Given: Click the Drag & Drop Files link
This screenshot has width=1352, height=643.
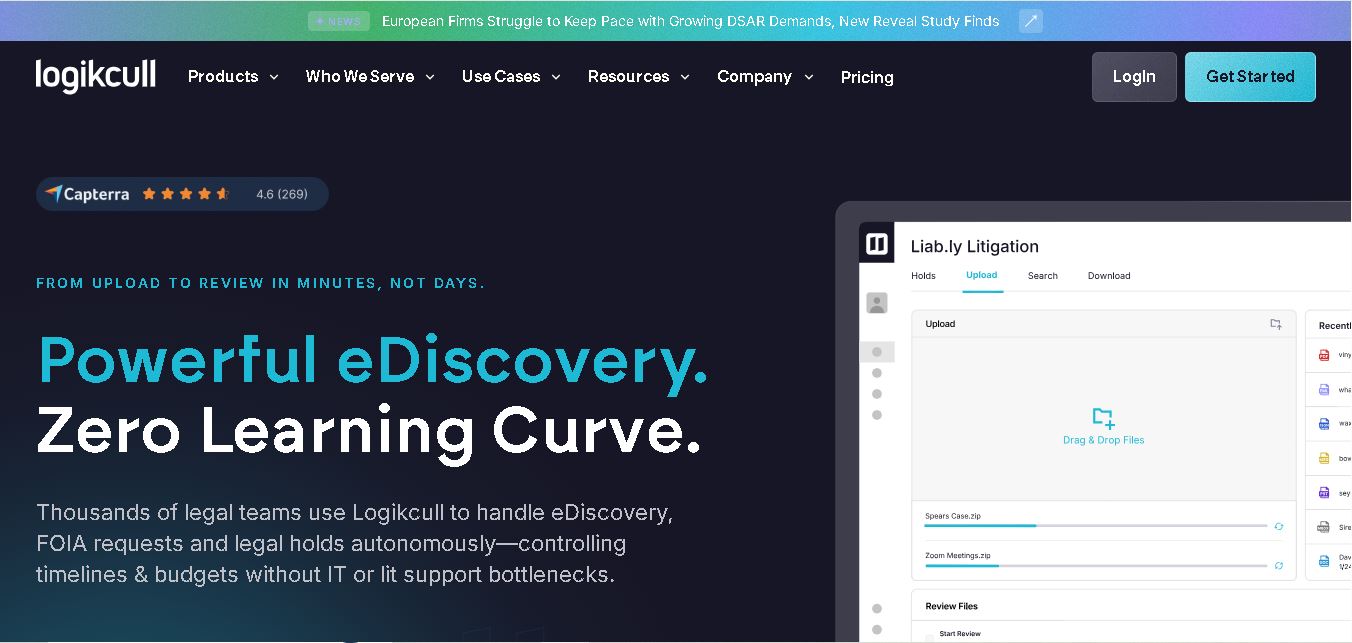Looking at the screenshot, I should (1103, 440).
